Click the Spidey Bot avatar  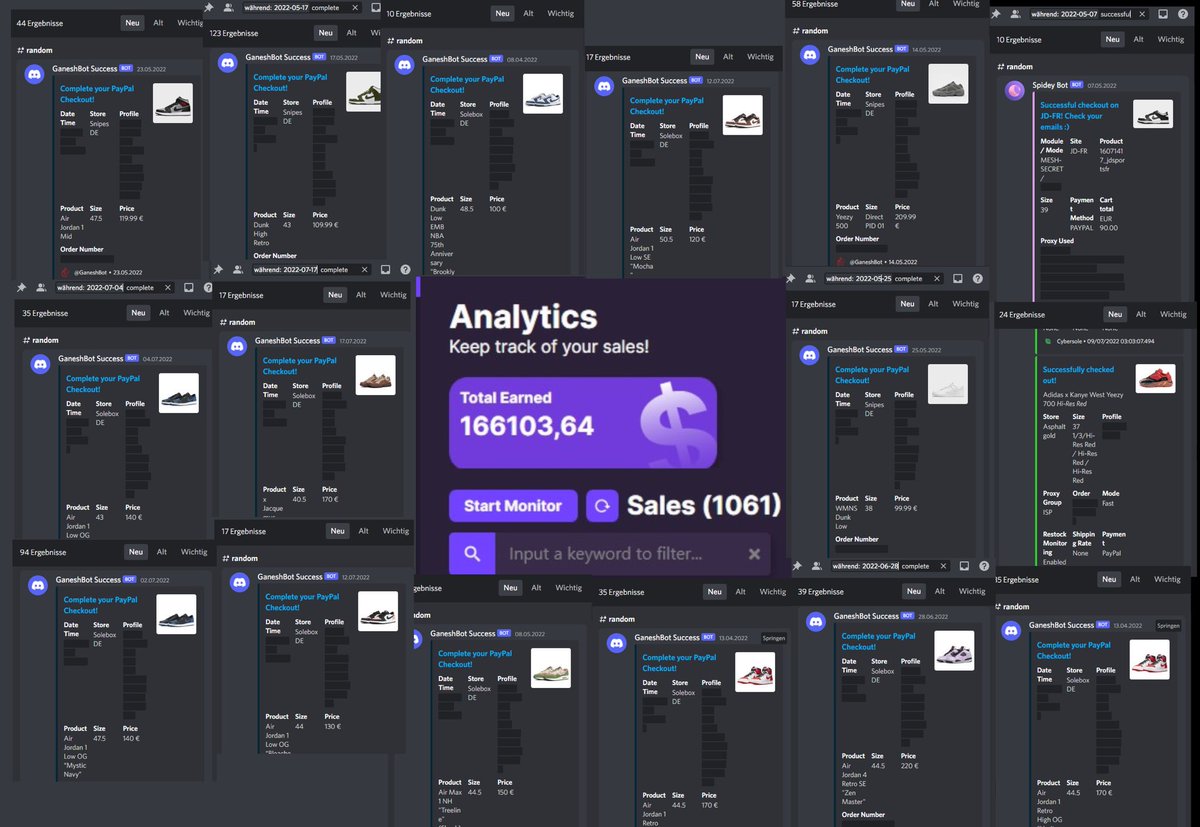1014,91
